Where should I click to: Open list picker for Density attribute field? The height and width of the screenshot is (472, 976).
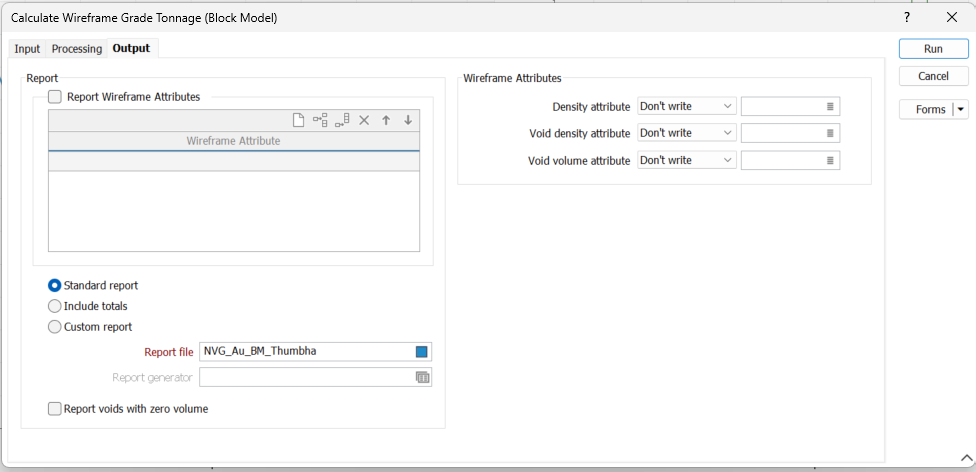(x=830, y=106)
